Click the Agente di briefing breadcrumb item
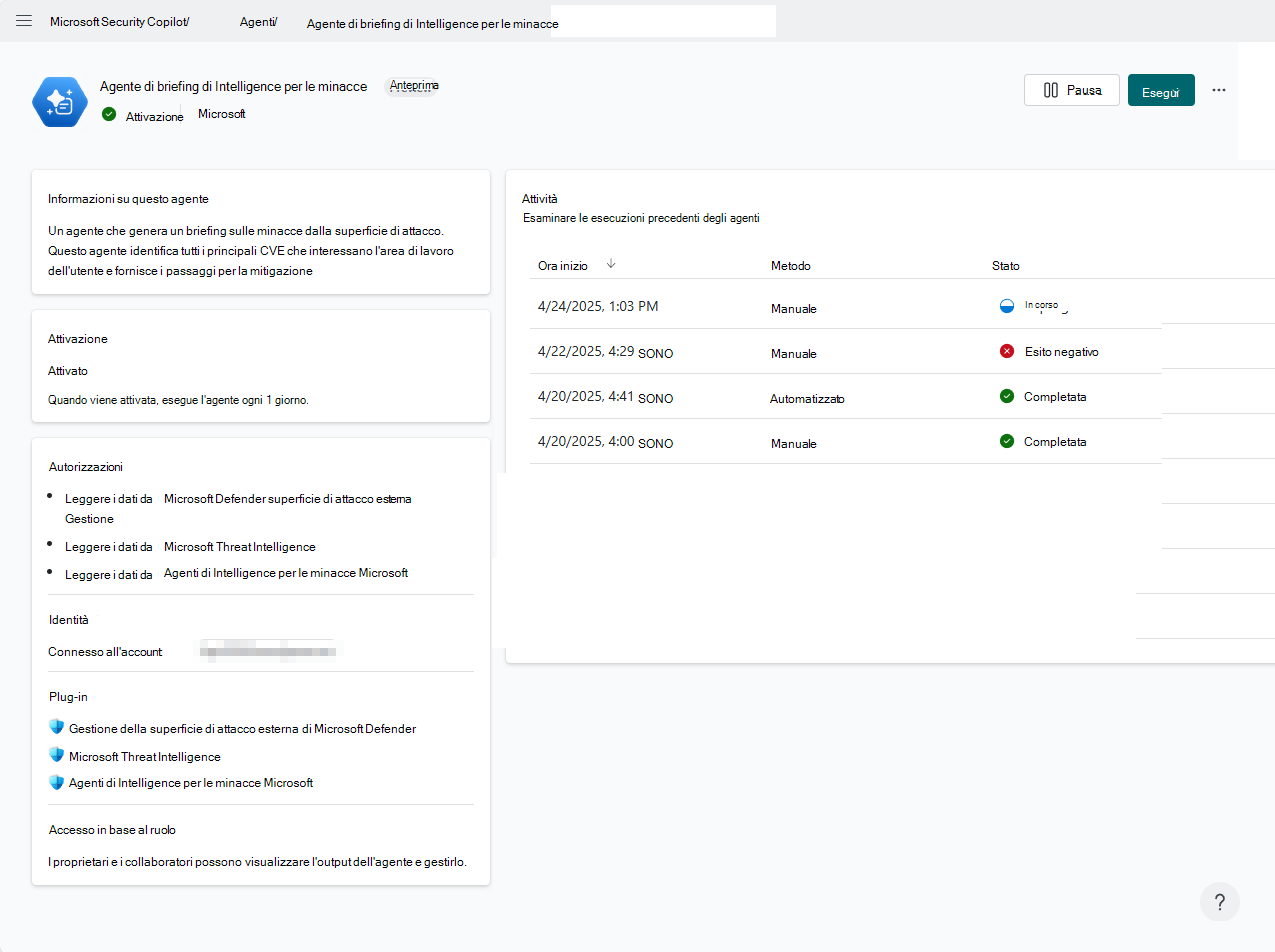This screenshot has width=1275, height=952. point(433,23)
